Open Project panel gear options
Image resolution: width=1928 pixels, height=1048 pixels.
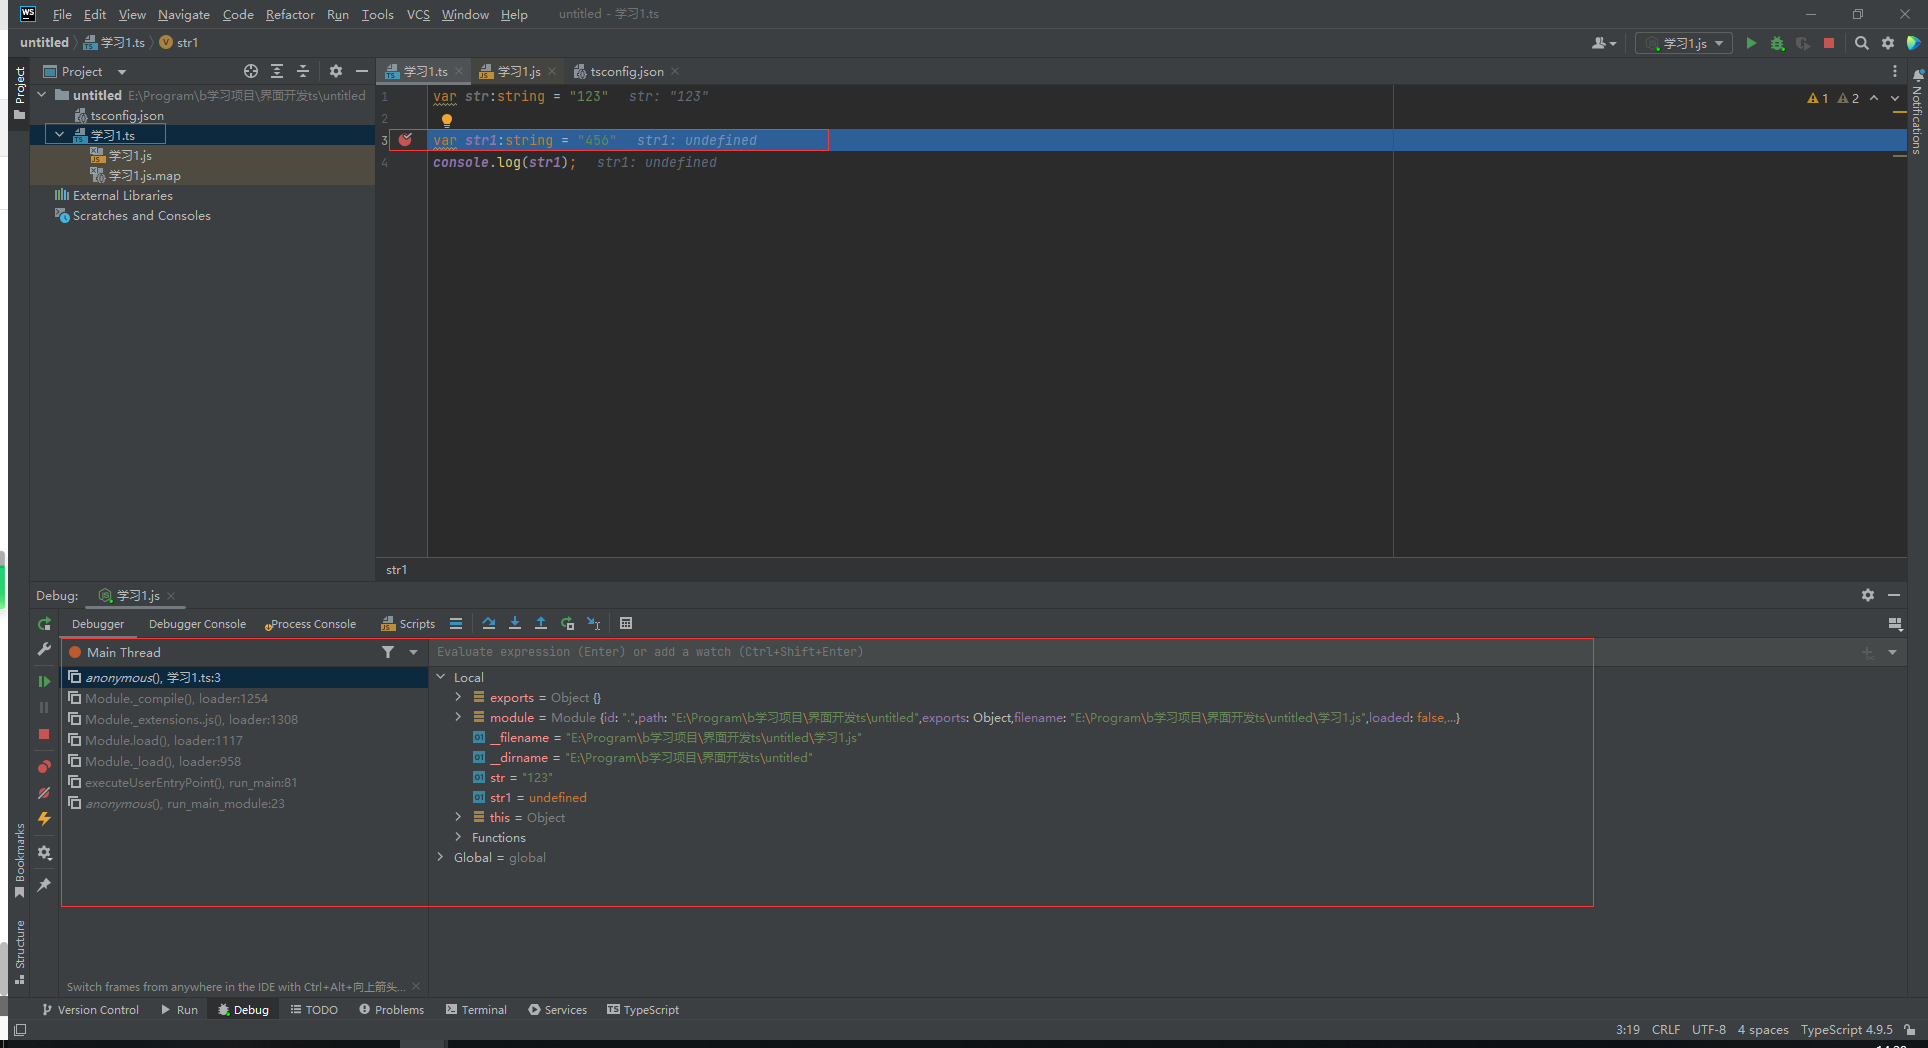click(x=336, y=71)
